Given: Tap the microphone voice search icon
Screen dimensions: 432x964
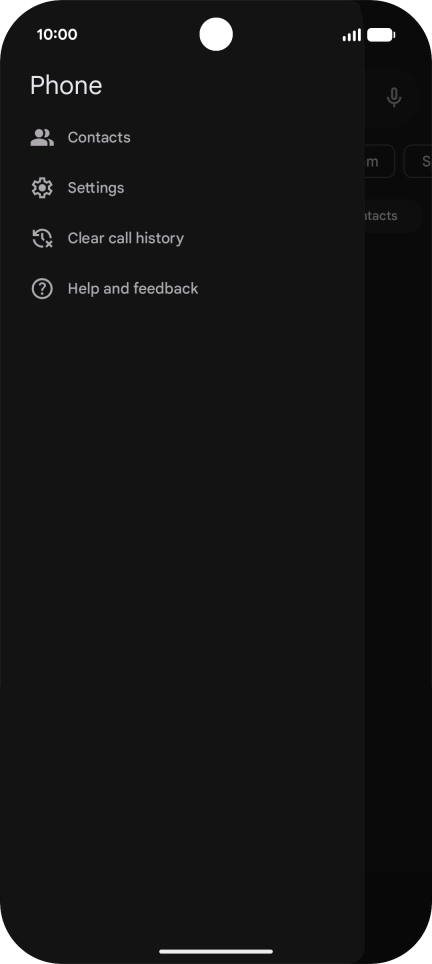Looking at the screenshot, I should pyautogui.click(x=394, y=97).
